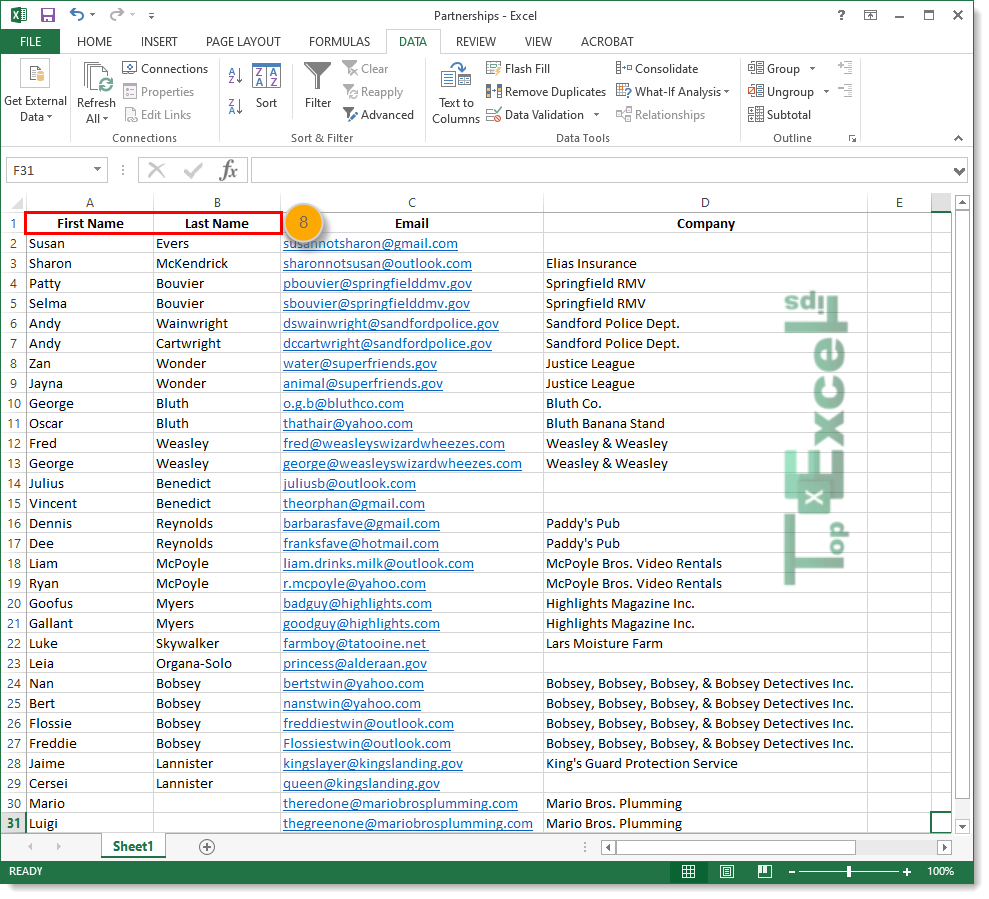Click the Redo arrow icon
Image resolution: width=989 pixels, height=899 pixels.
click(x=117, y=15)
